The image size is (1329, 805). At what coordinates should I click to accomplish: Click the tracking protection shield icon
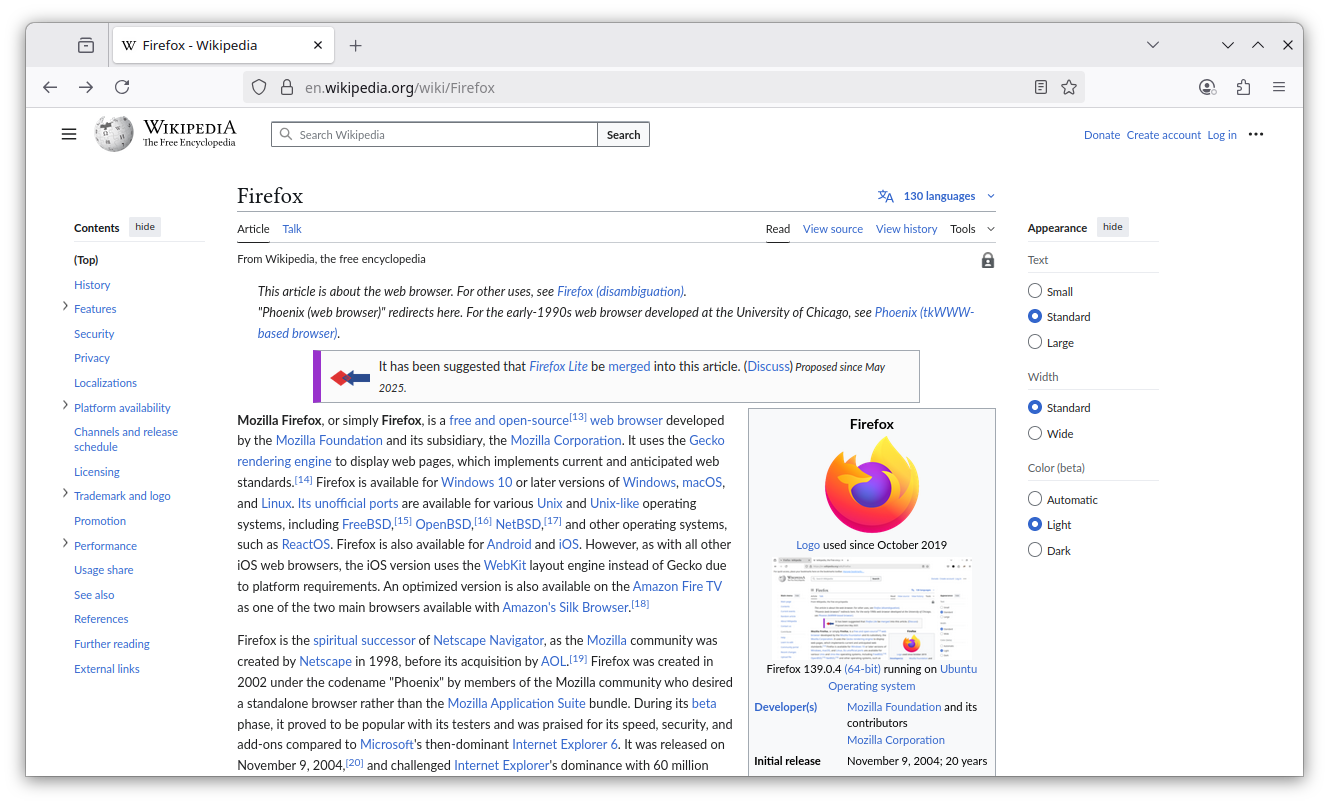259,87
